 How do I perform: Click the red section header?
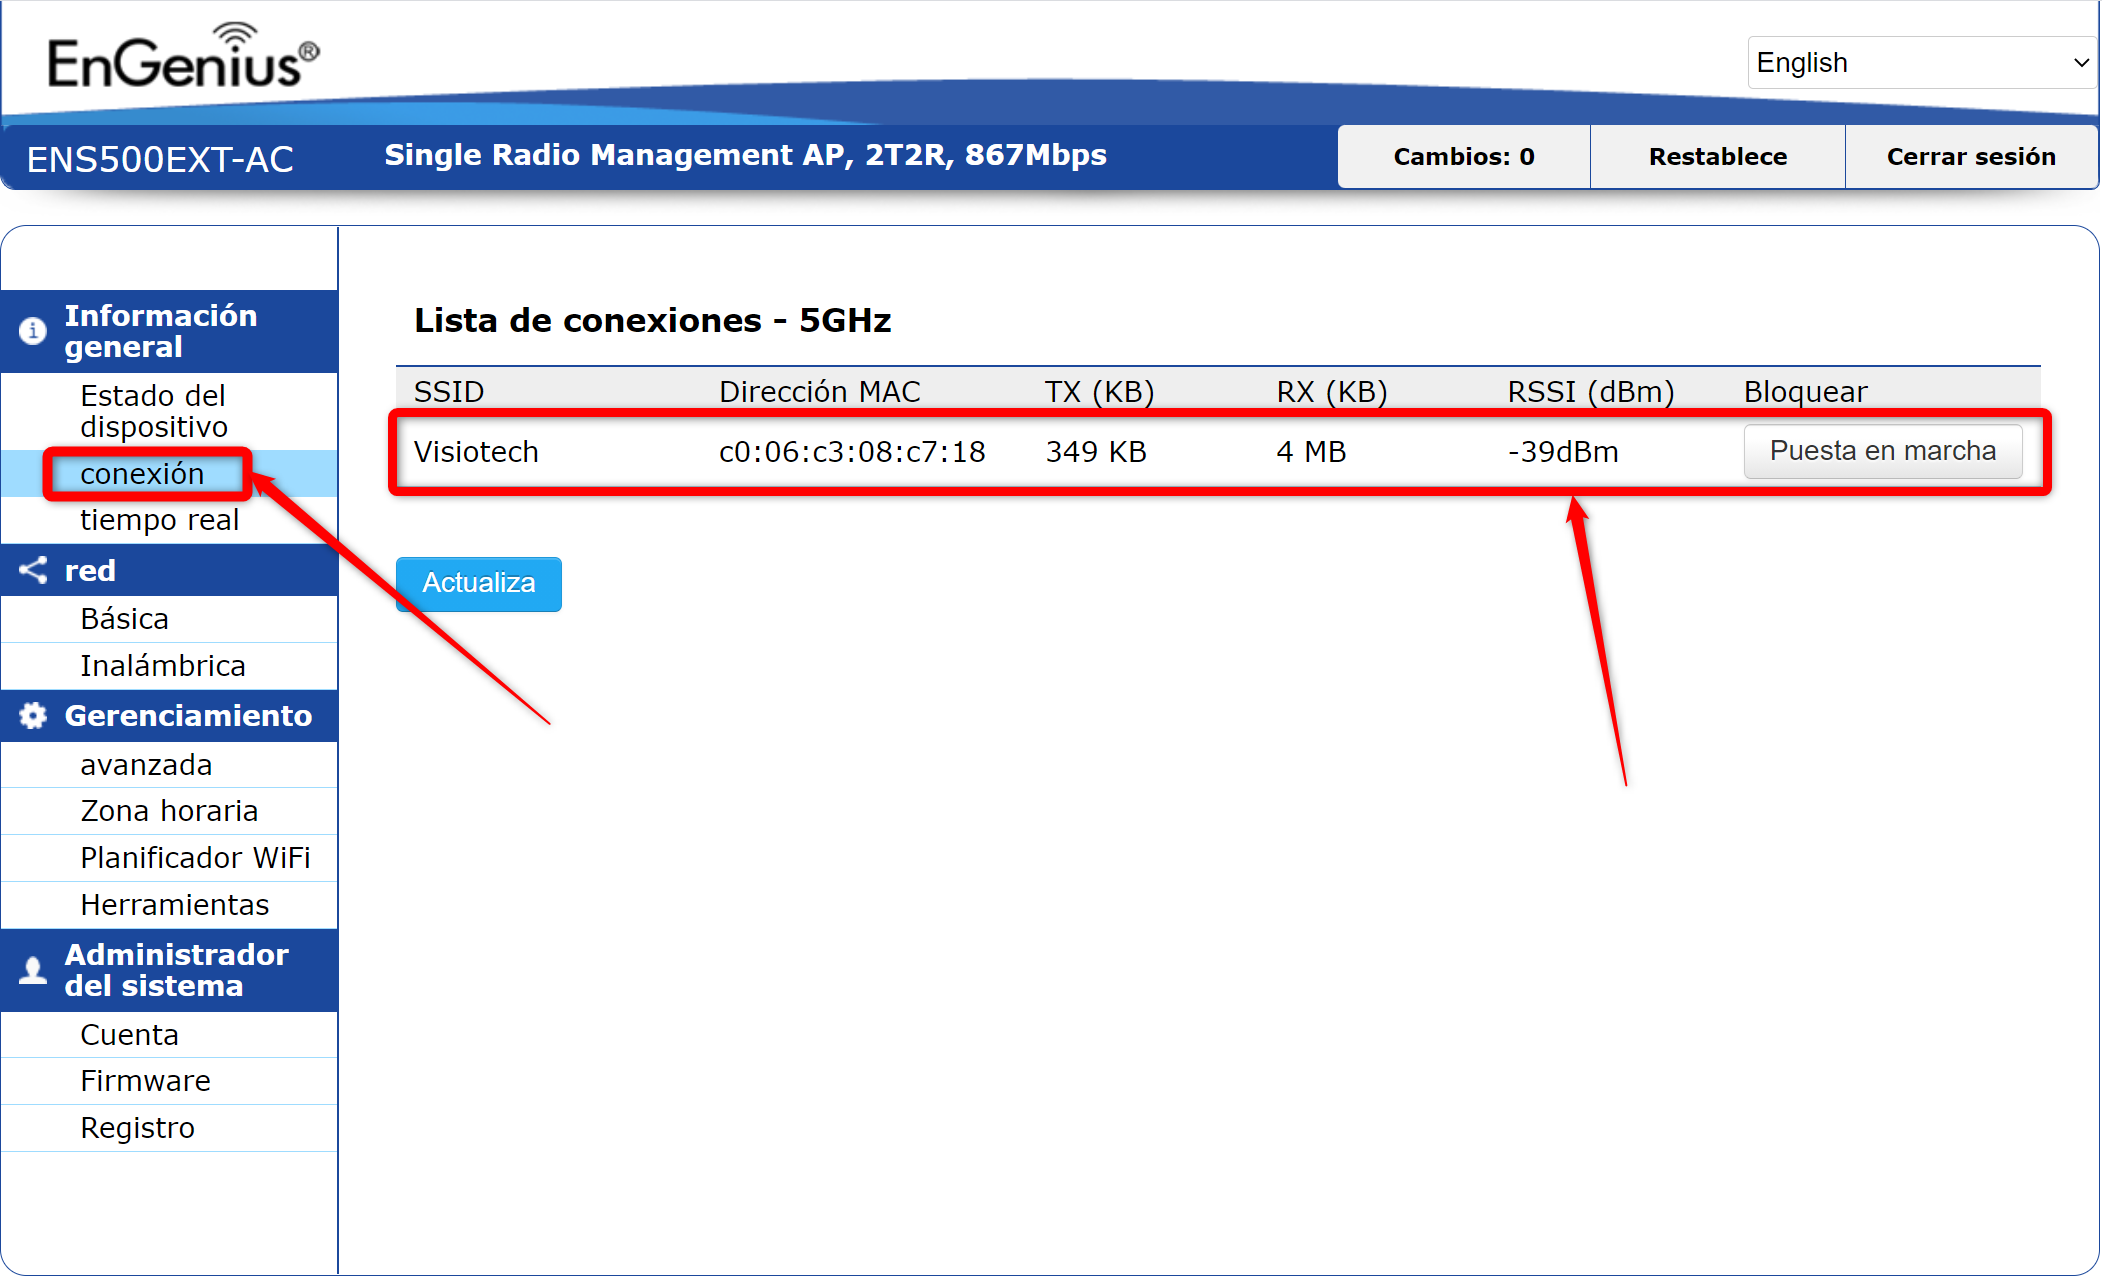tap(169, 570)
